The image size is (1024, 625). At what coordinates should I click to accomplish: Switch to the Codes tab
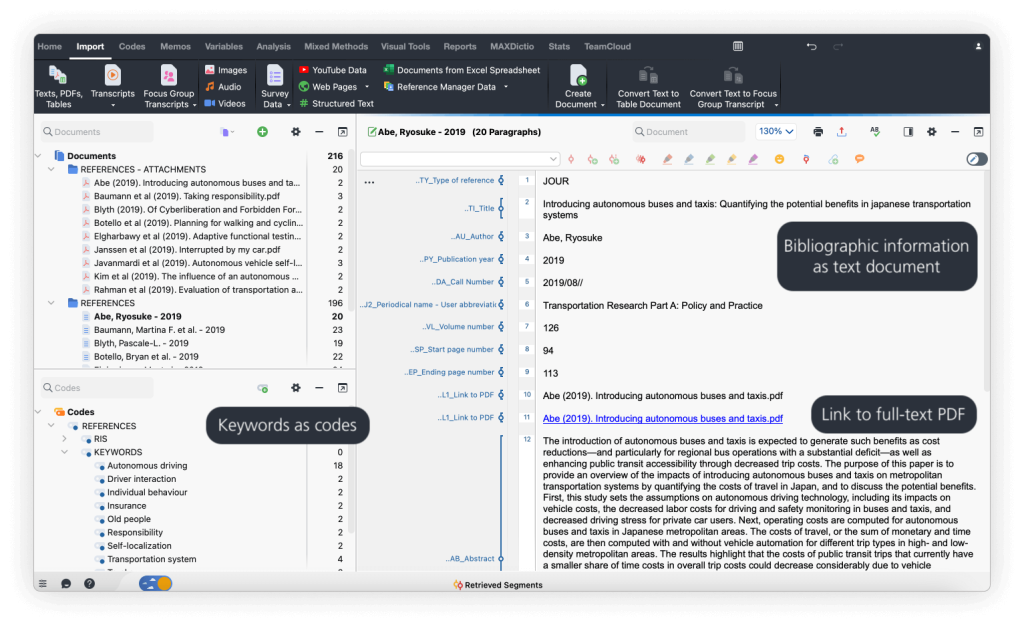[x=132, y=46]
